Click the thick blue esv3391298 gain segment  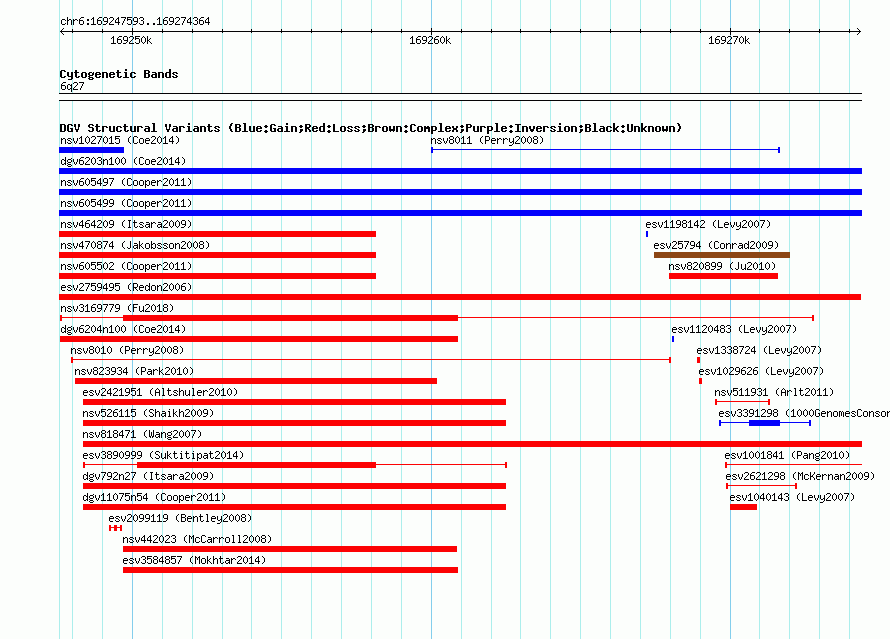(x=765, y=423)
